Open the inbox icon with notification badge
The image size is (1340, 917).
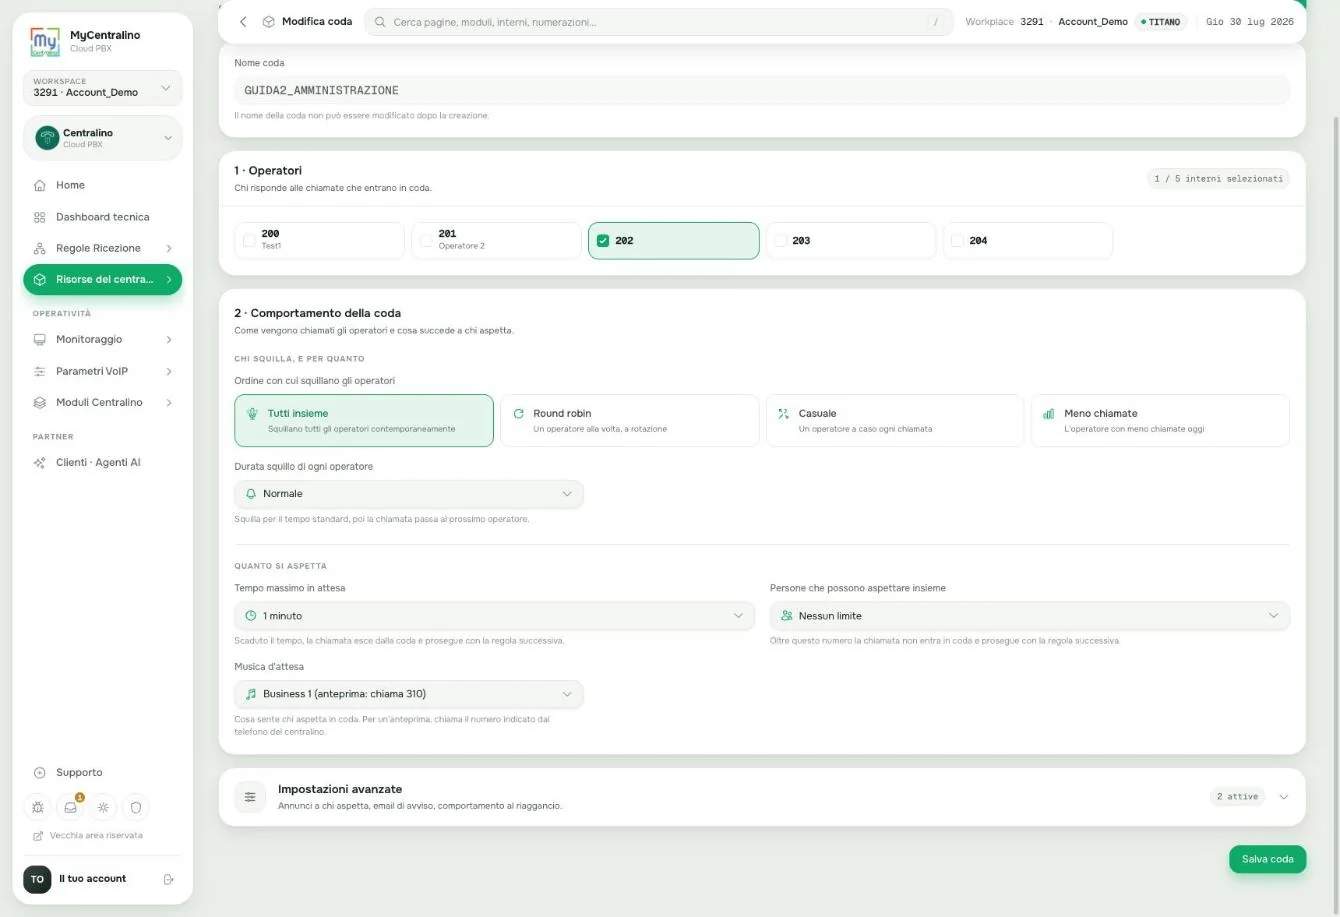pos(71,807)
